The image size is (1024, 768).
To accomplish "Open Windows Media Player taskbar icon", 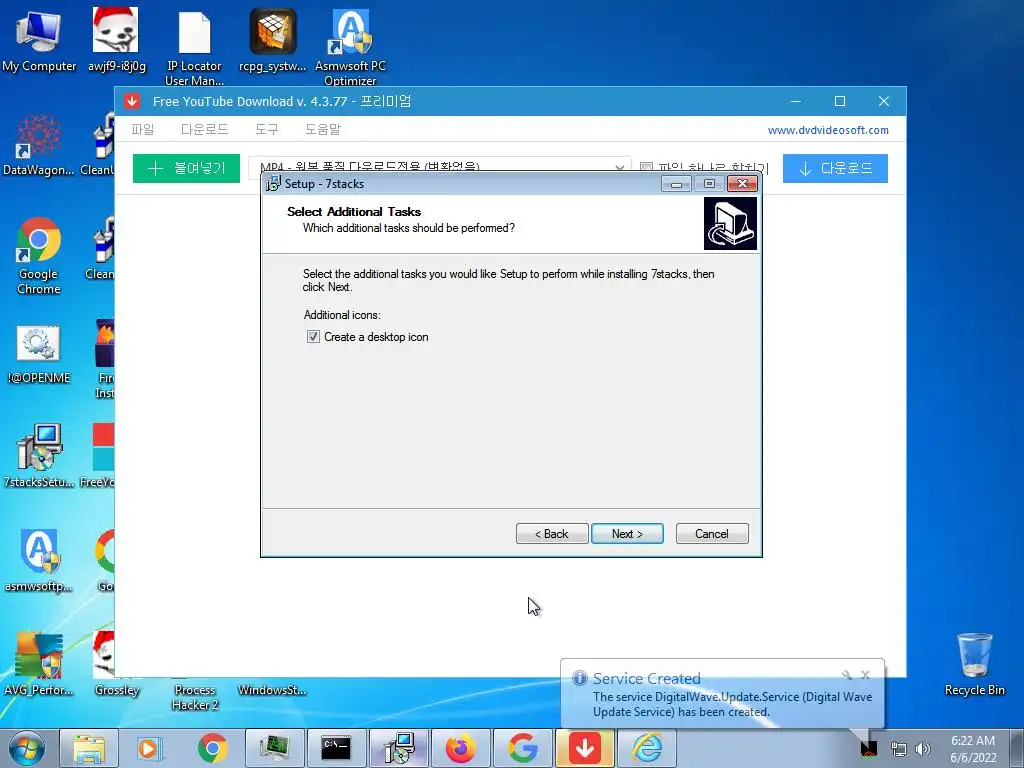I will [150, 748].
